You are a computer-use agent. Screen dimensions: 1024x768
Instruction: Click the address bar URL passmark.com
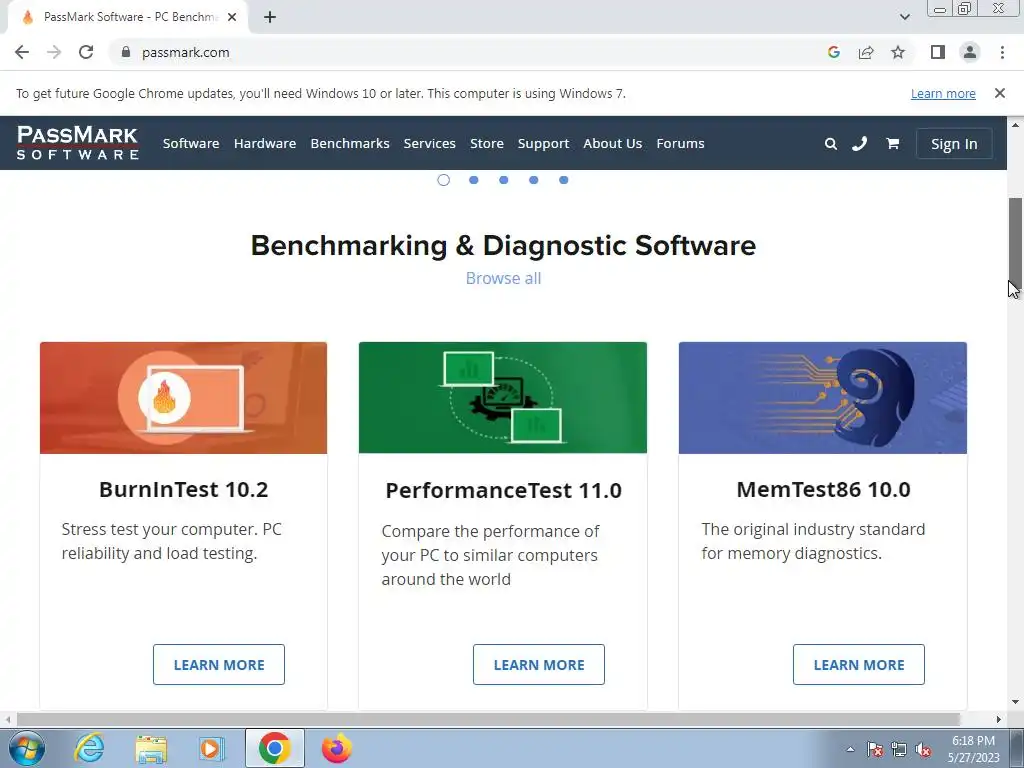click(185, 52)
